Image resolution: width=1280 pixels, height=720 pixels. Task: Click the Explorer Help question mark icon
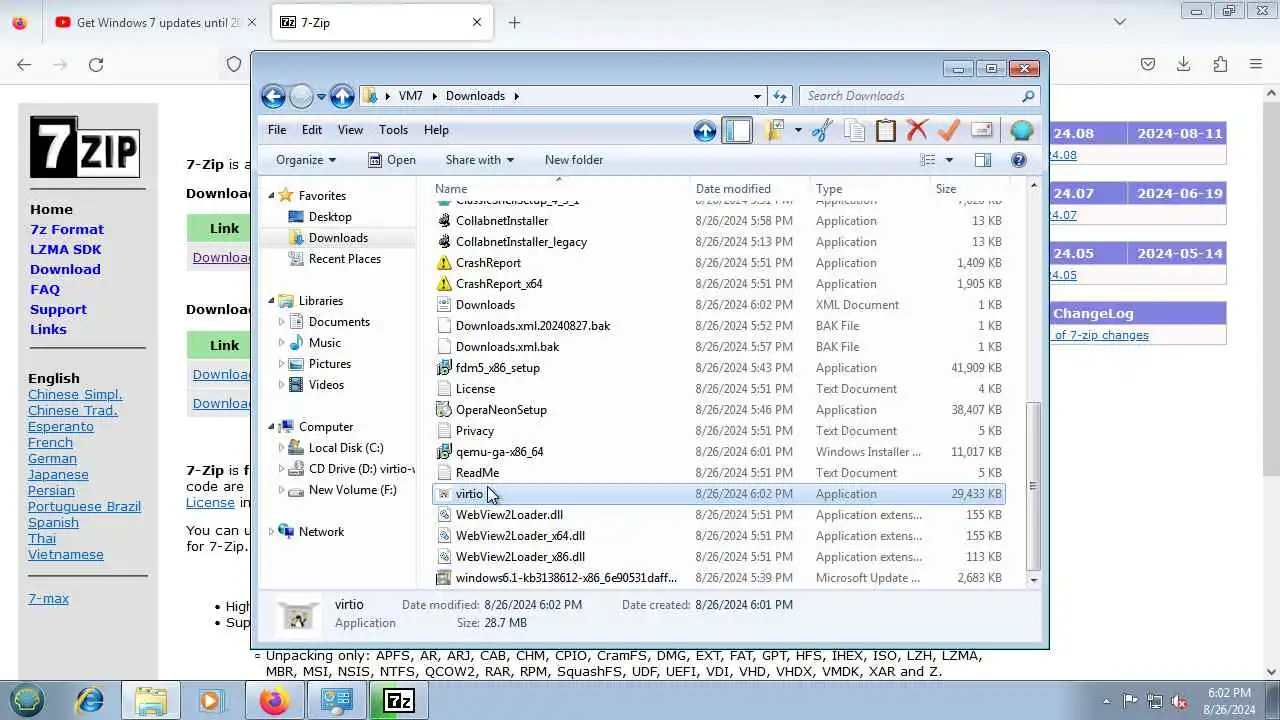click(1019, 160)
